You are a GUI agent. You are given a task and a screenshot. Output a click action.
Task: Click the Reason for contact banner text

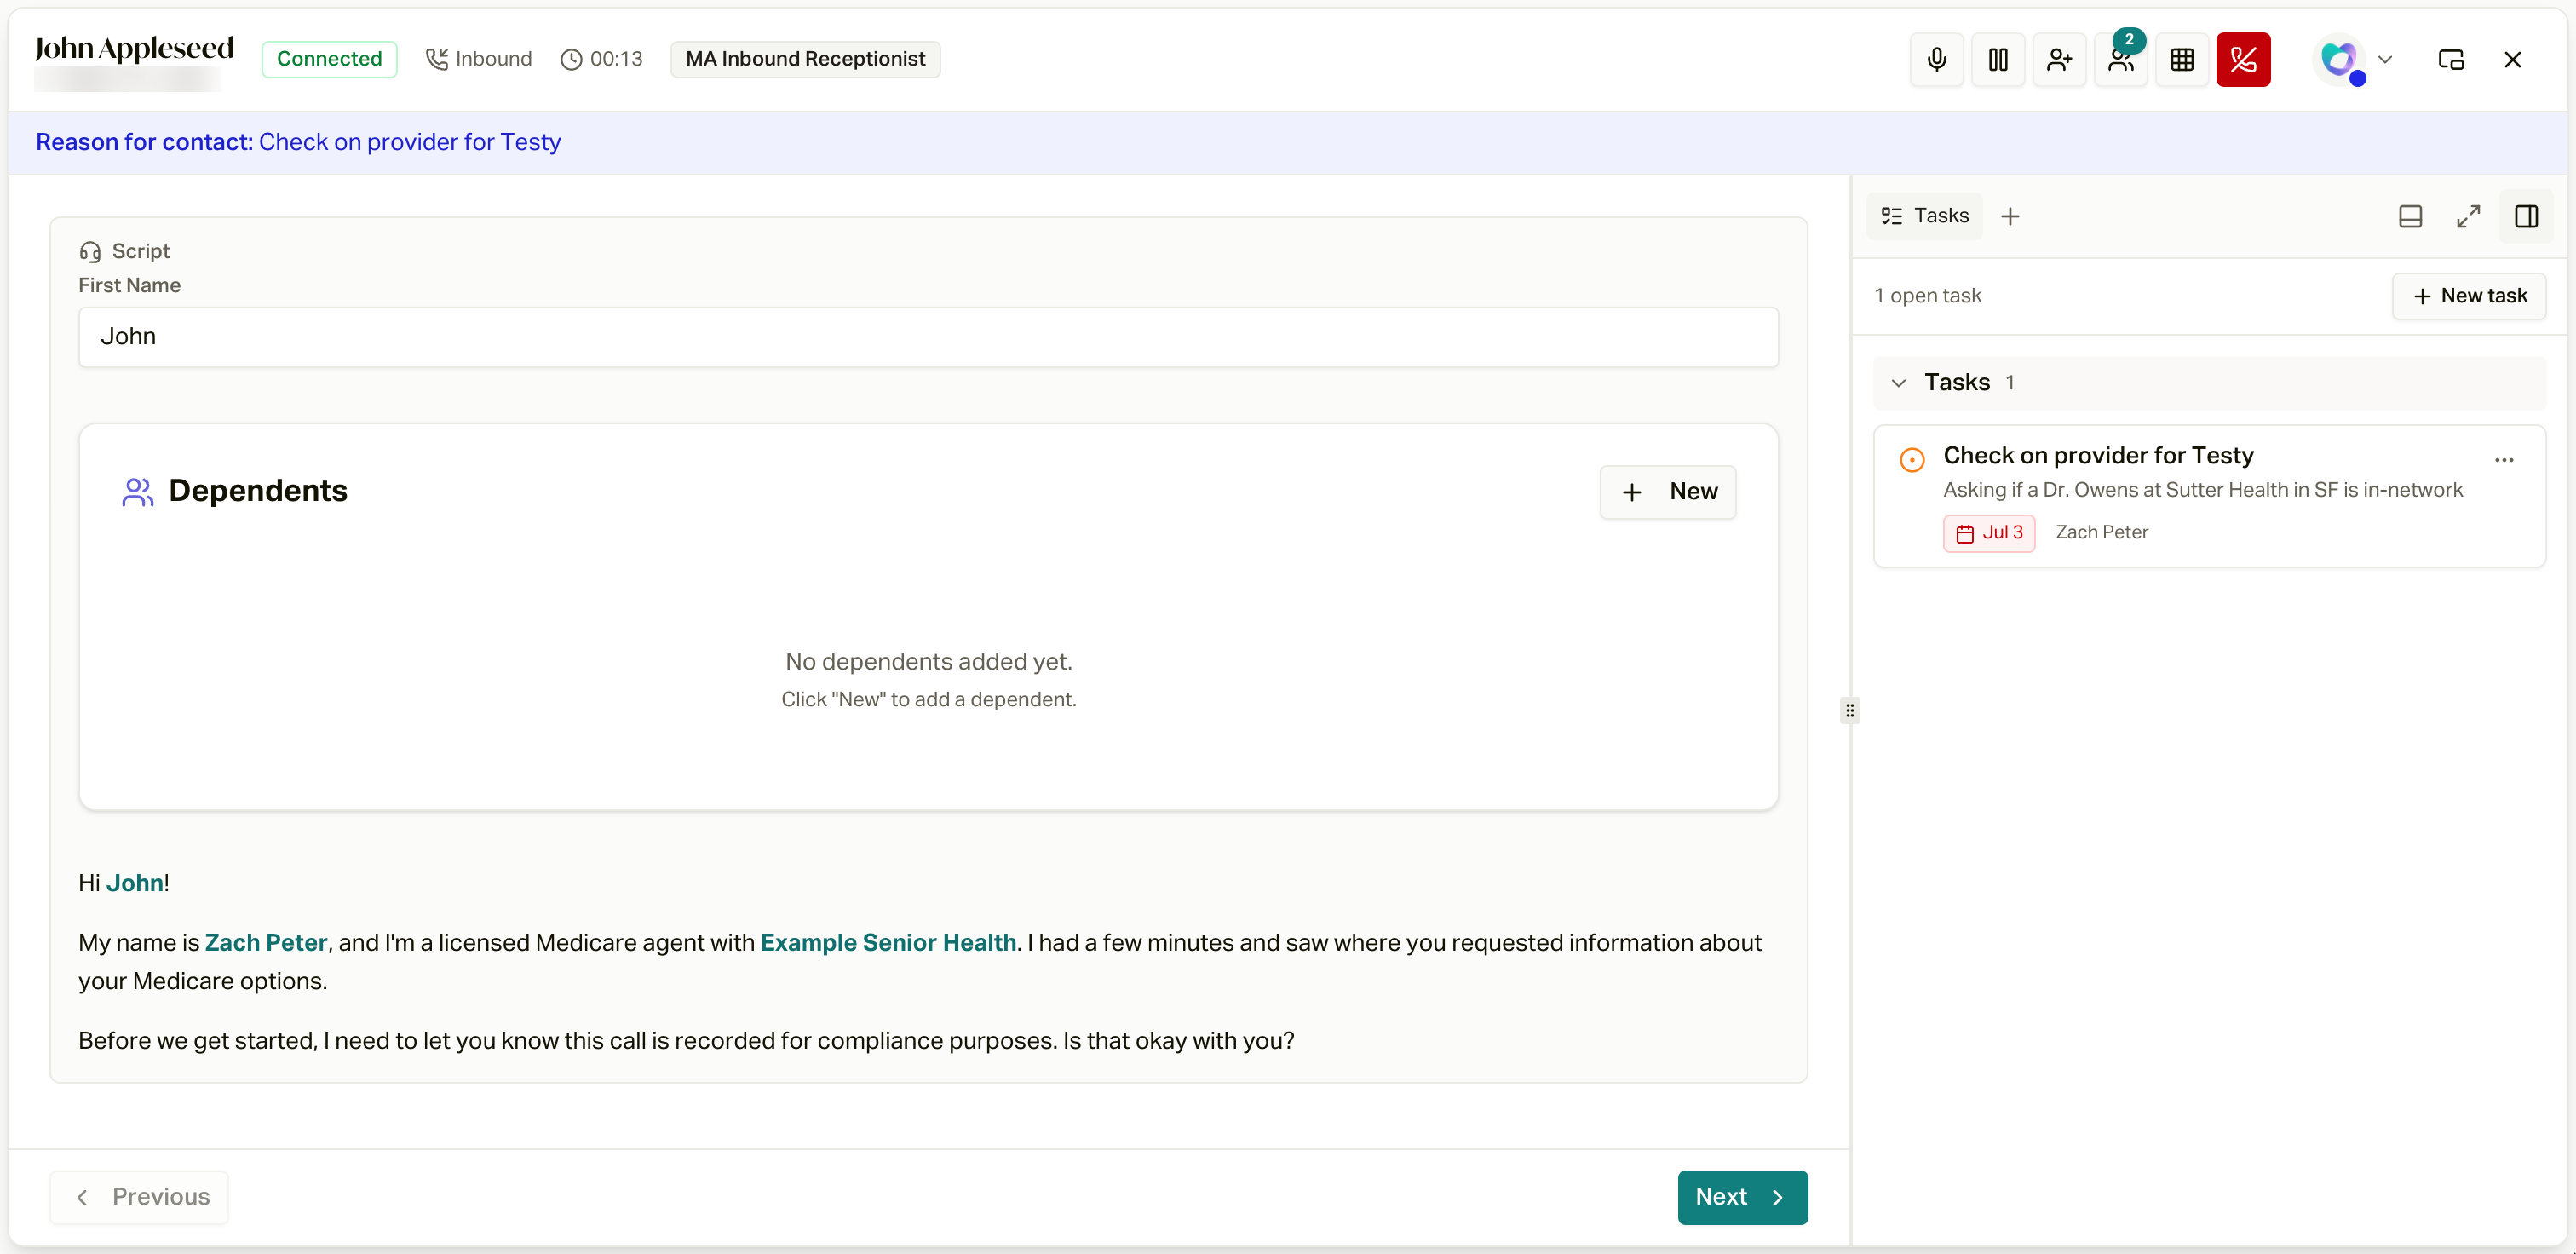298,142
